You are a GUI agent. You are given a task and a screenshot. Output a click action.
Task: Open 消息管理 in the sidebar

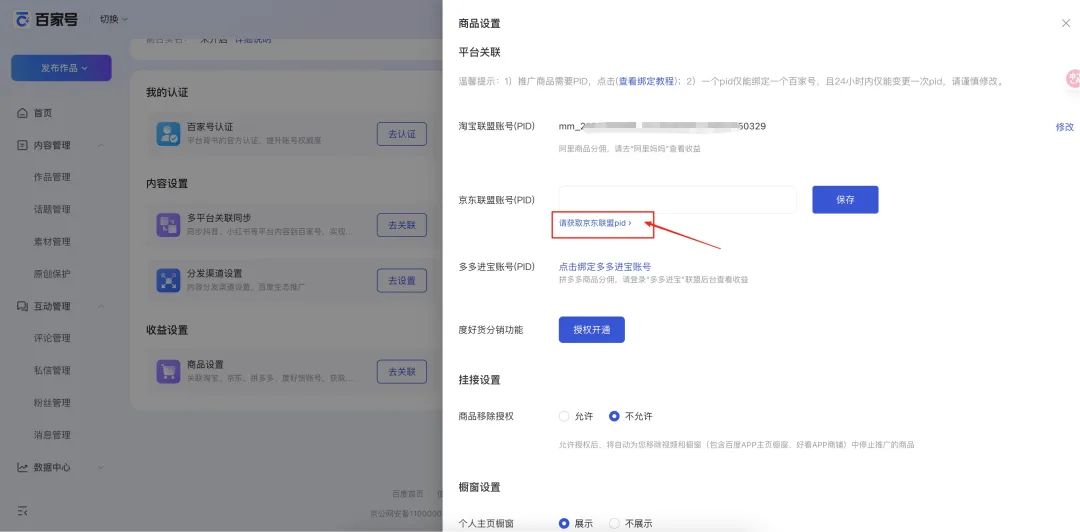coord(52,435)
